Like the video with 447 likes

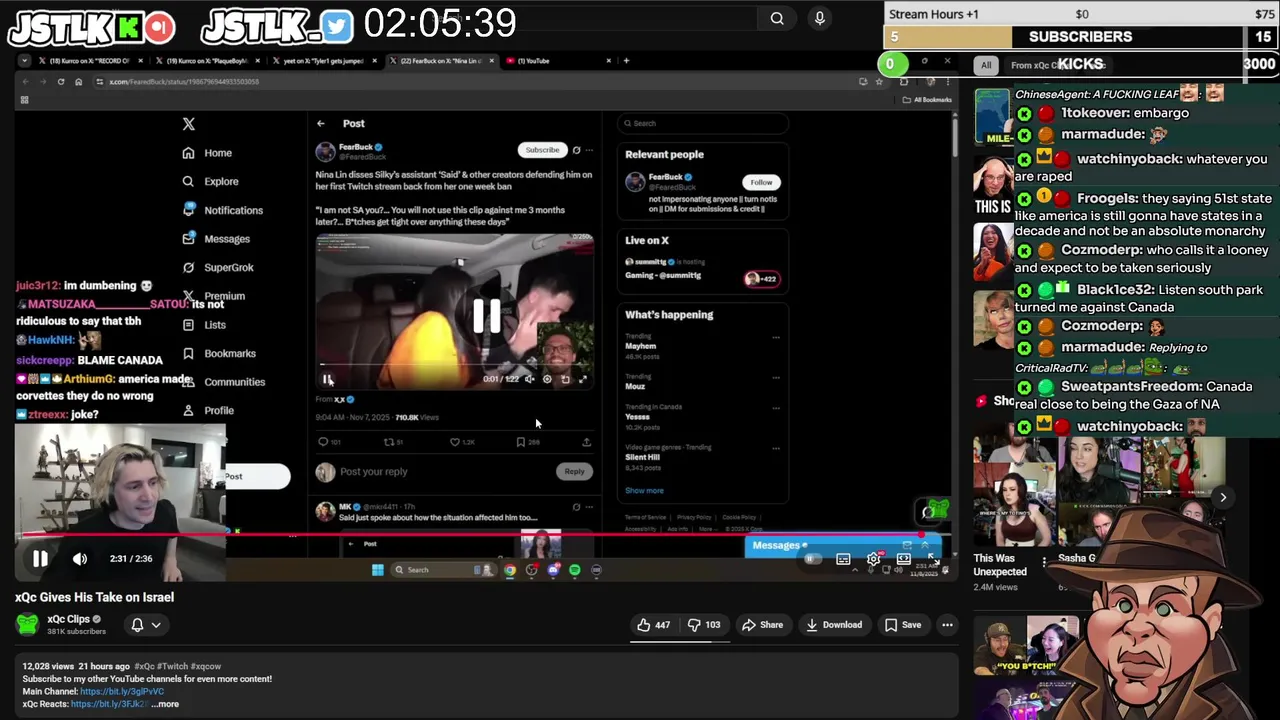click(654, 625)
